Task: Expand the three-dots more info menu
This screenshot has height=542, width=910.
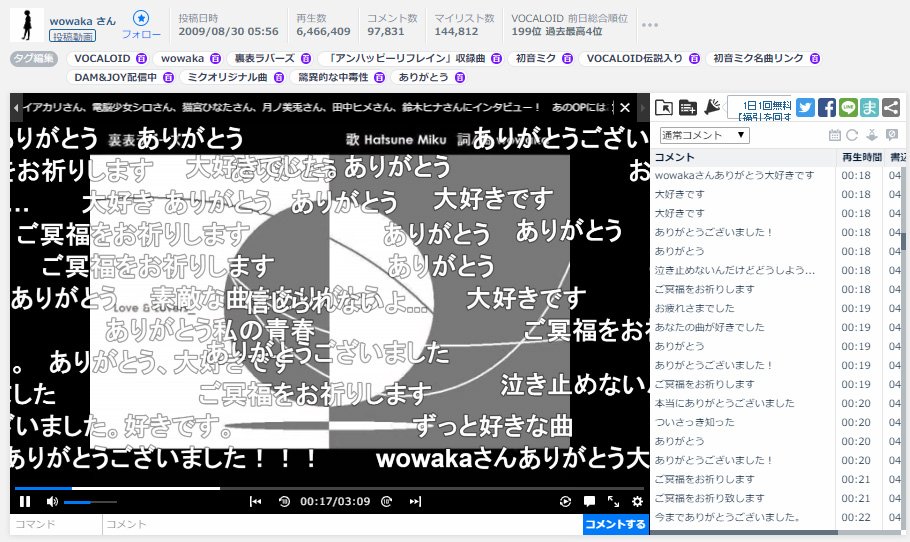Action: 650,24
